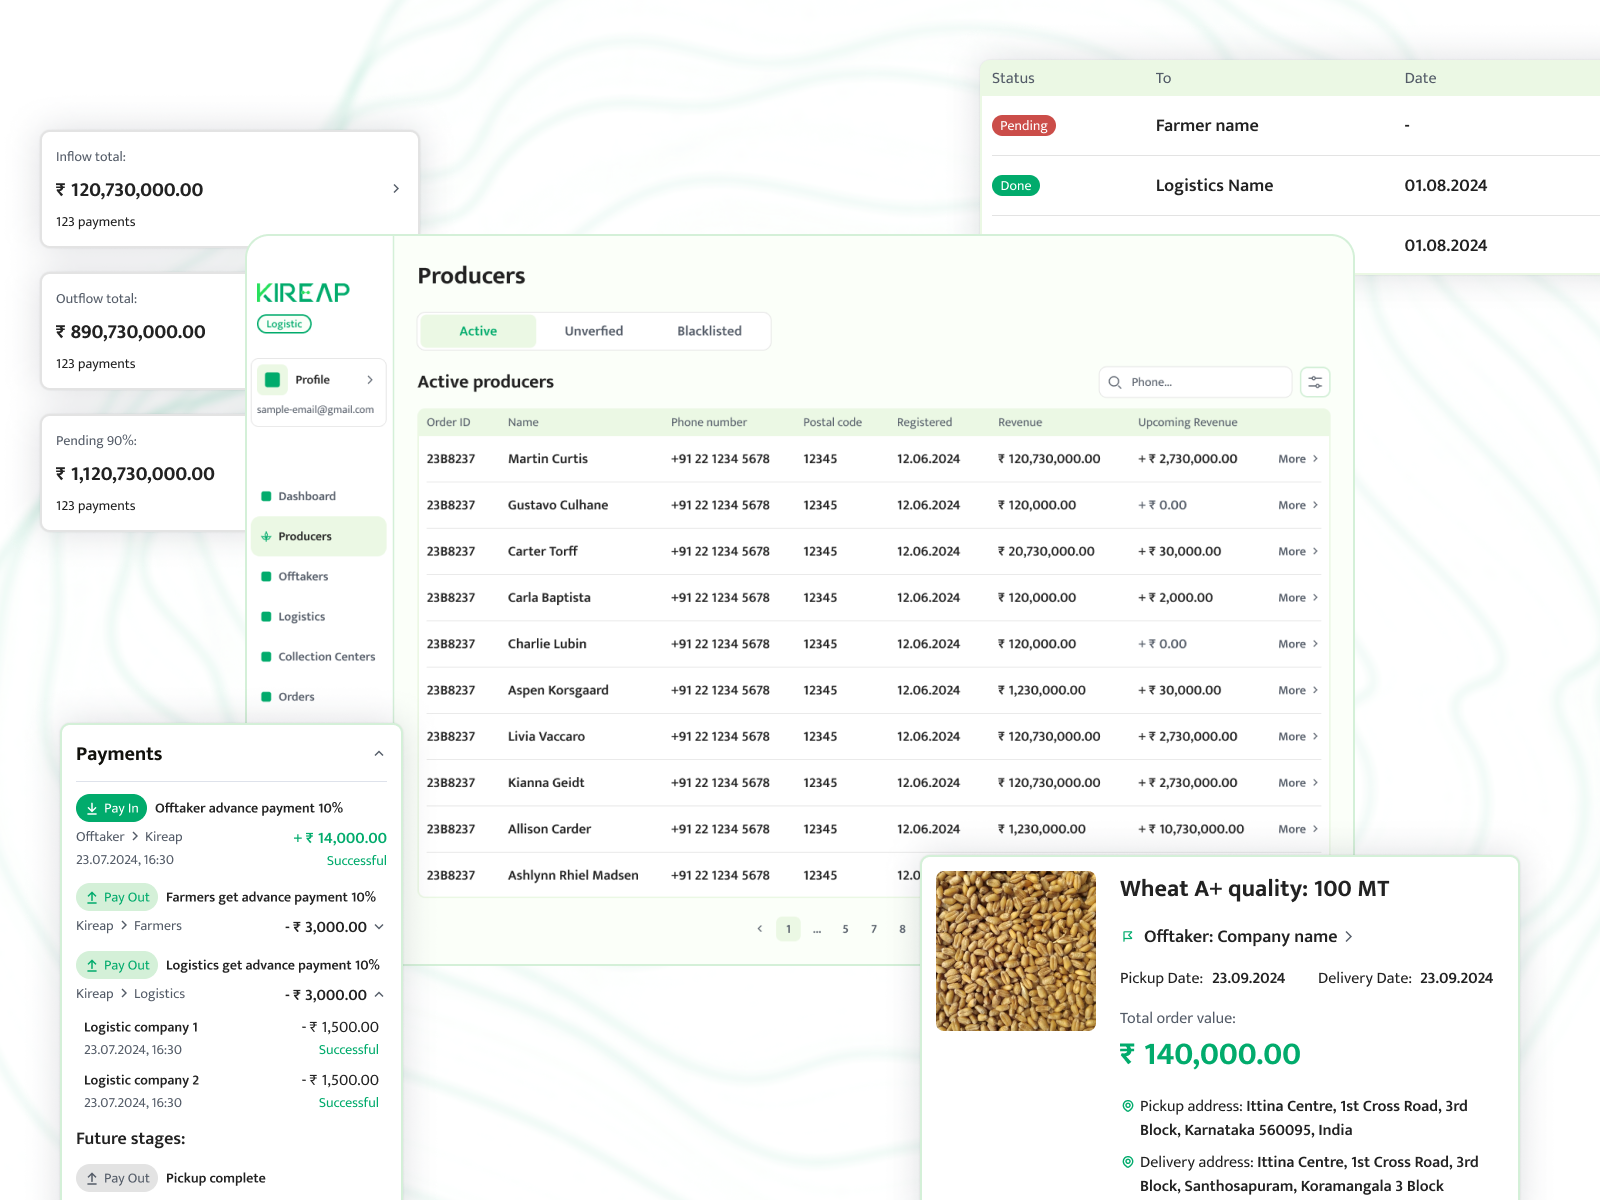The height and width of the screenshot is (1200, 1600).
Task: Click the Pay In badge in Payments
Action: [x=111, y=808]
